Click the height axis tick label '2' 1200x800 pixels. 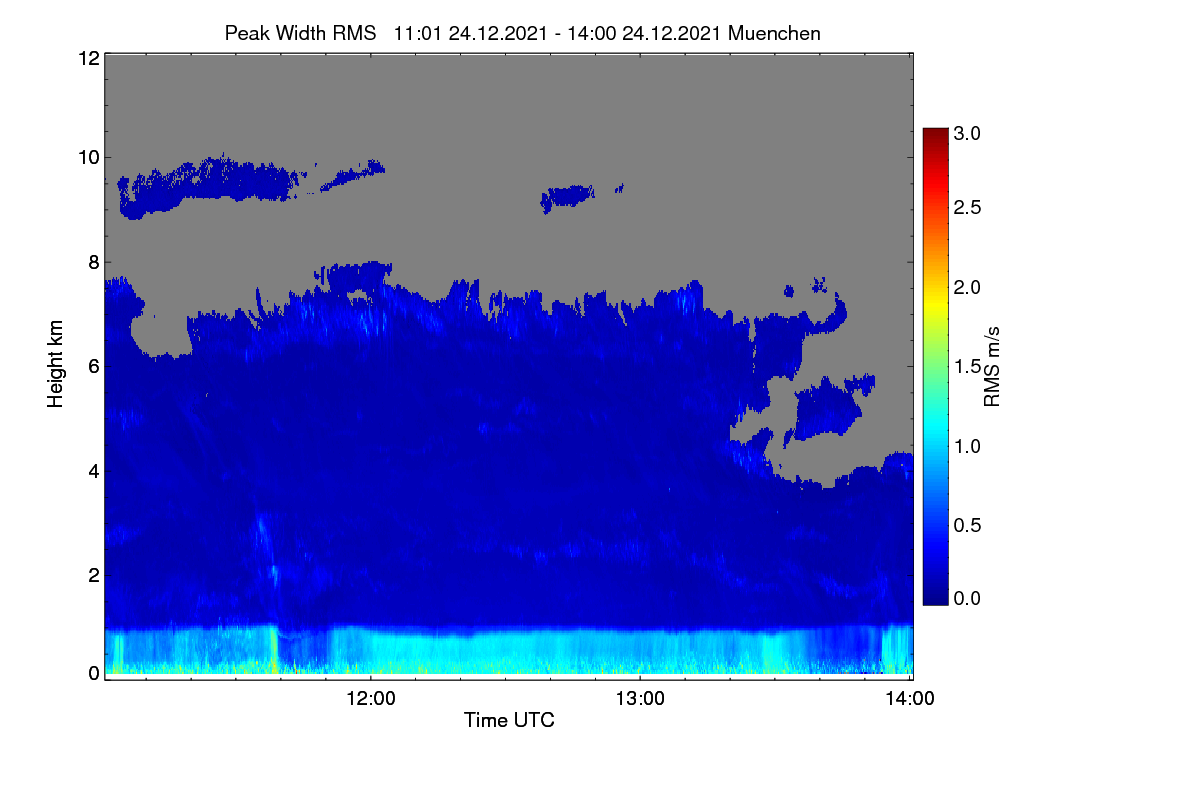pos(93,574)
